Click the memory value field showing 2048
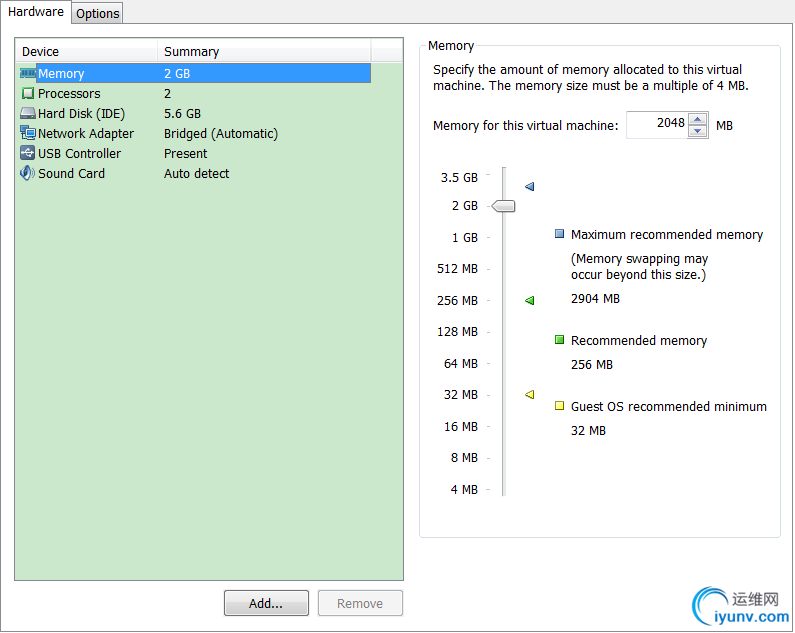 [x=658, y=125]
